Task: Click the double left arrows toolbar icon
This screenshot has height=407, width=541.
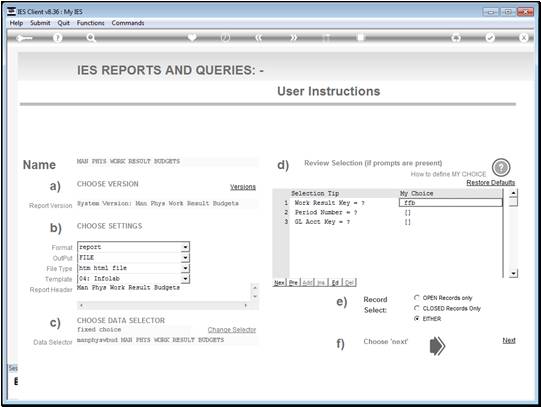Action: coord(258,38)
